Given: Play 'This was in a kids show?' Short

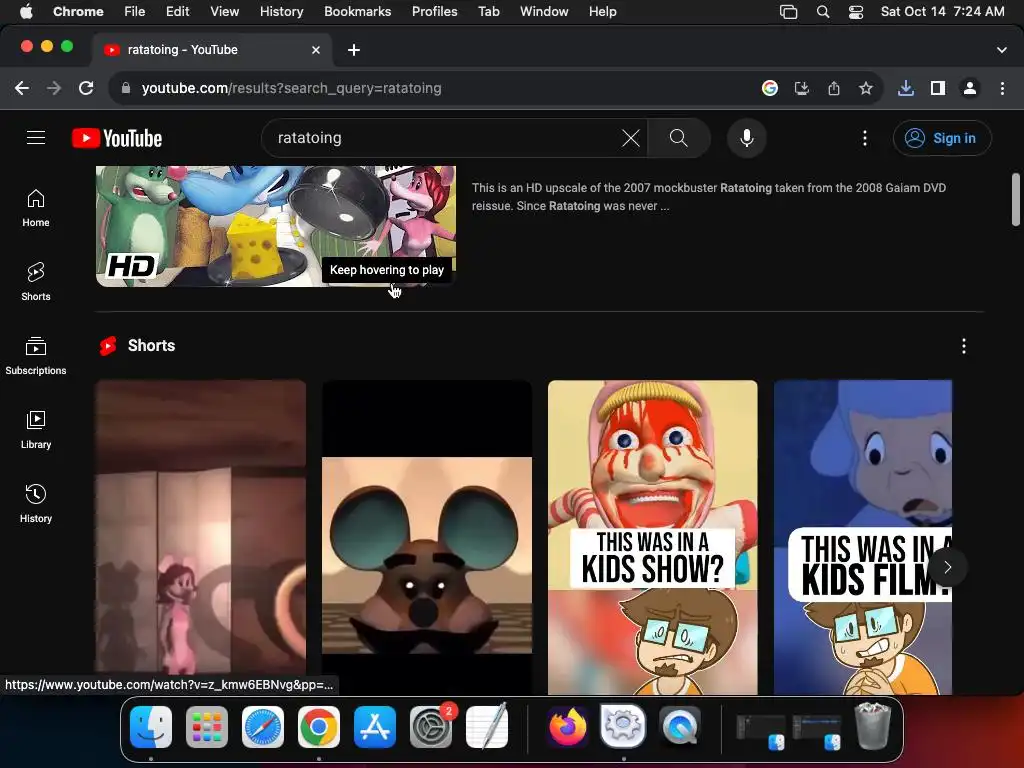Looking at the screenshot, I should 652,537.
